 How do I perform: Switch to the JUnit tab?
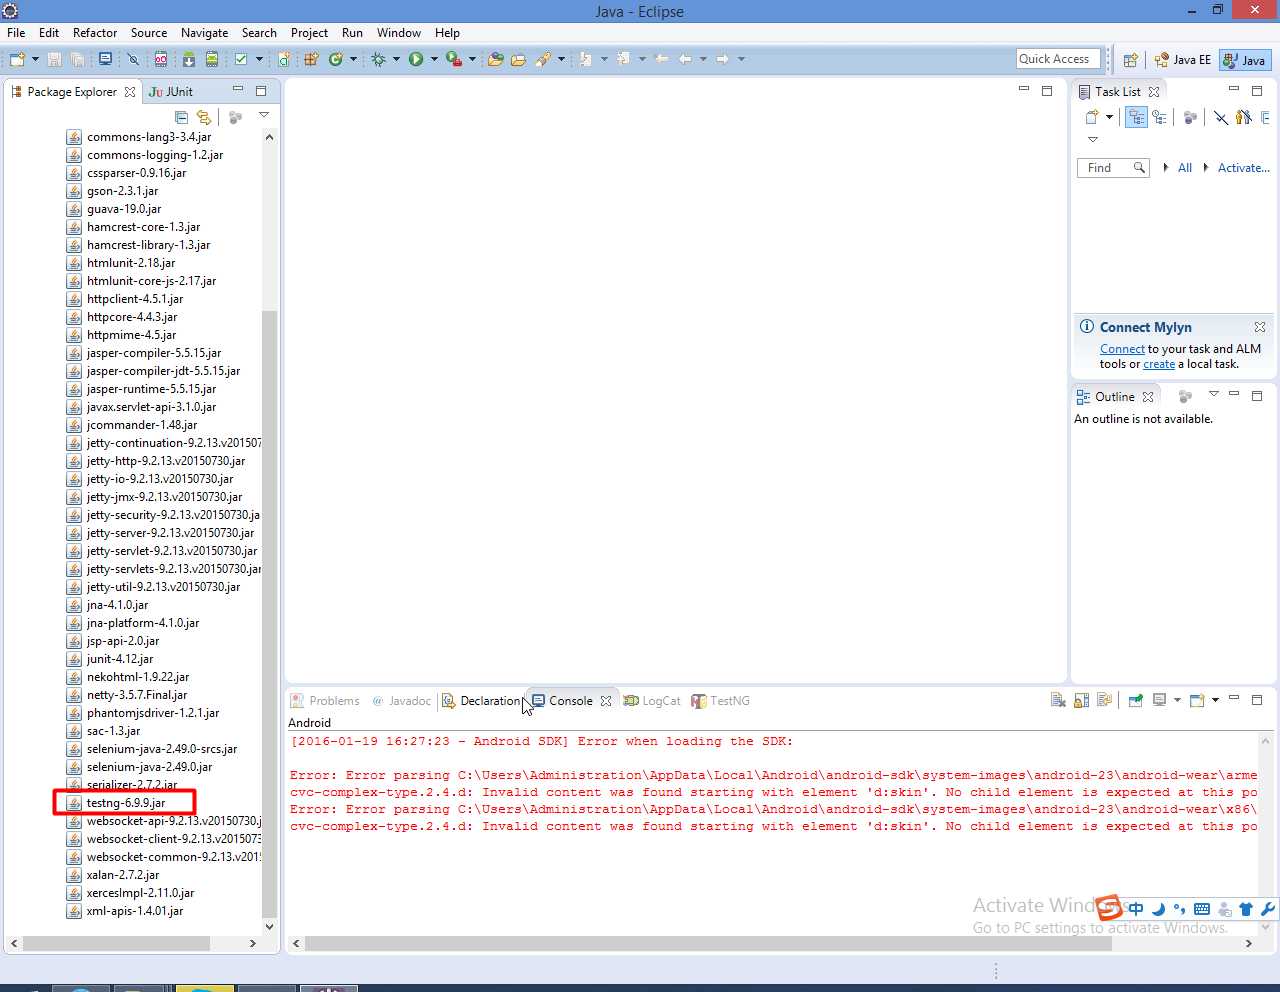click(171, 91)
